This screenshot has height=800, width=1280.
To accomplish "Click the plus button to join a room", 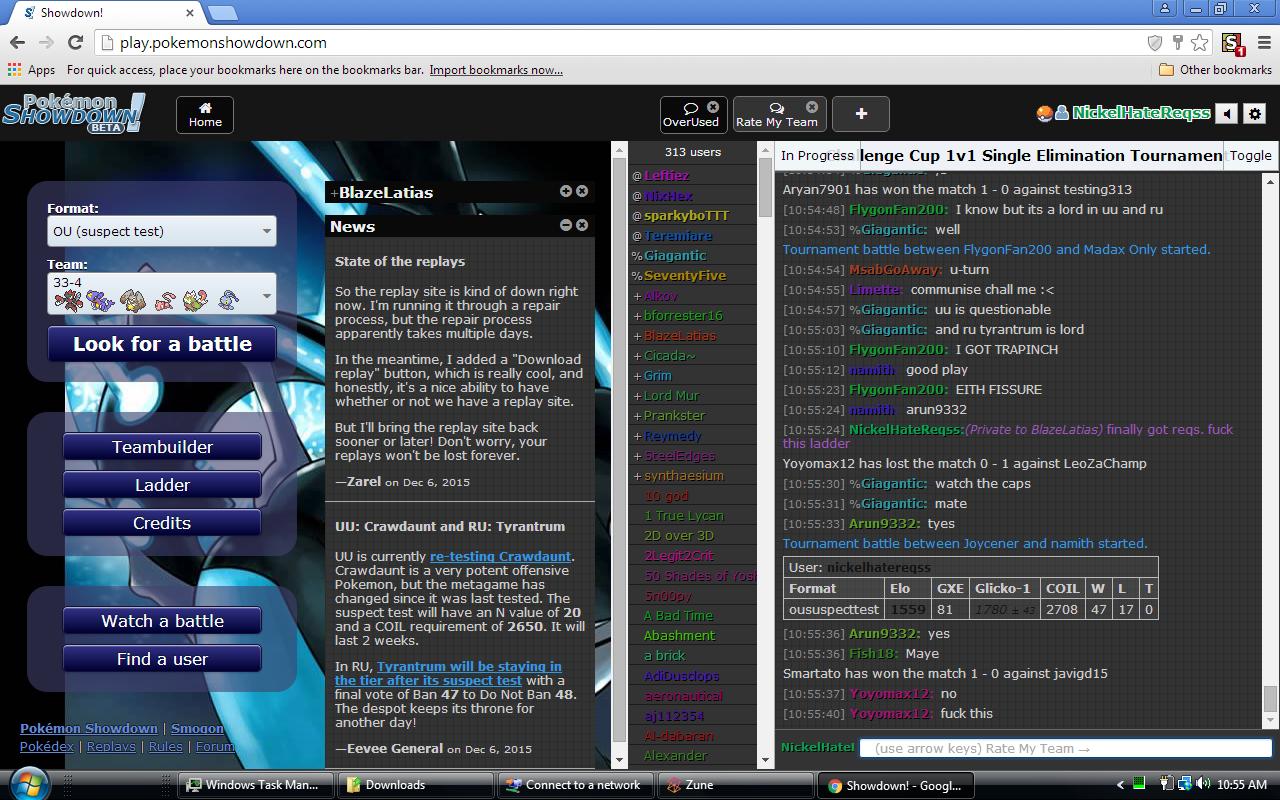I will (x=860, y=114).
